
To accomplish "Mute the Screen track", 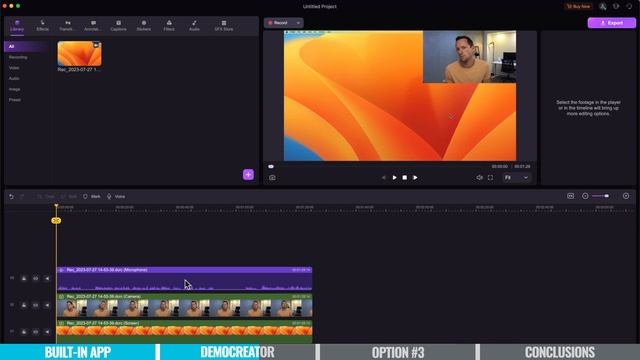I will [x=47, y=331].
